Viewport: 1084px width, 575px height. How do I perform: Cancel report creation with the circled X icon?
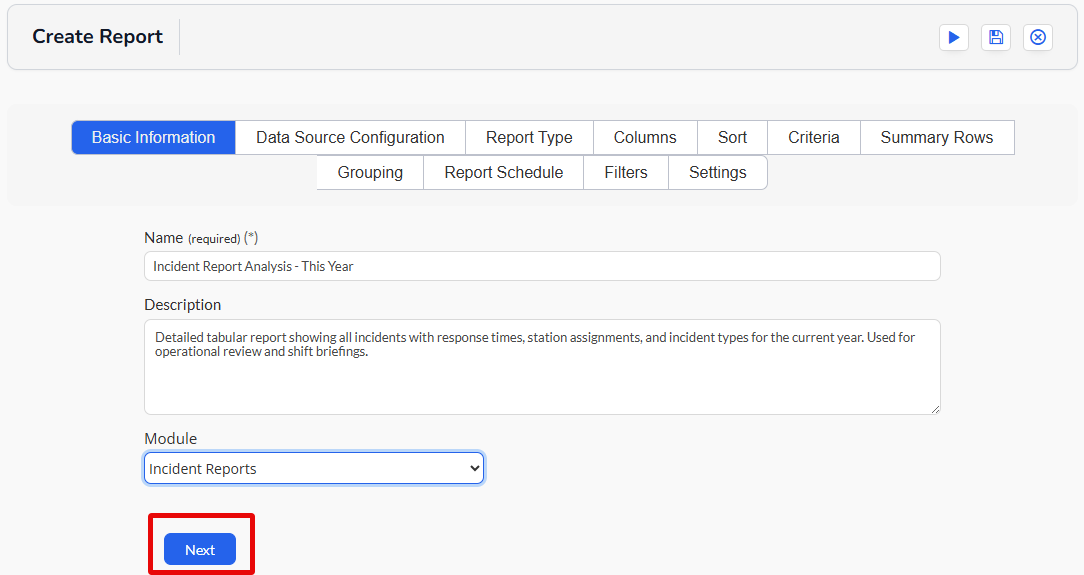point(1038,37)
